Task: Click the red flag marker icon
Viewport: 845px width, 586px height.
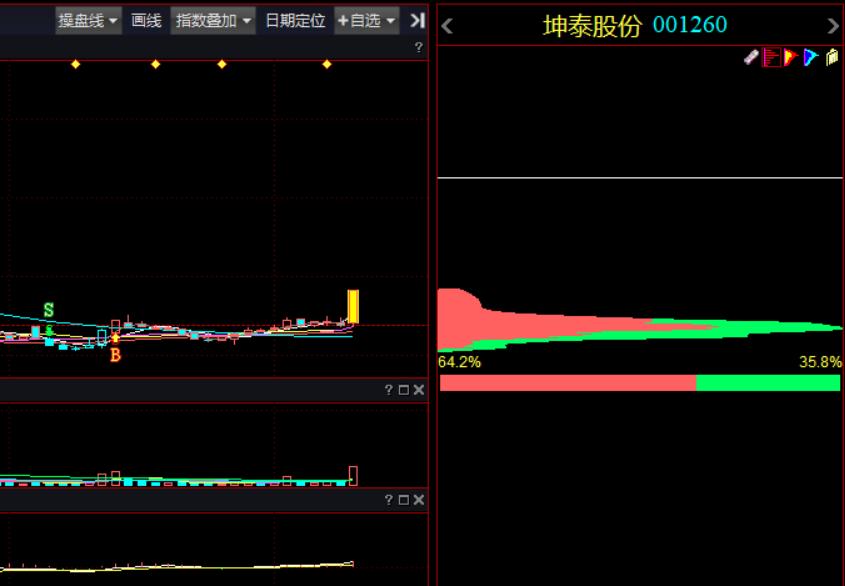Action: (x=791, y=57)
